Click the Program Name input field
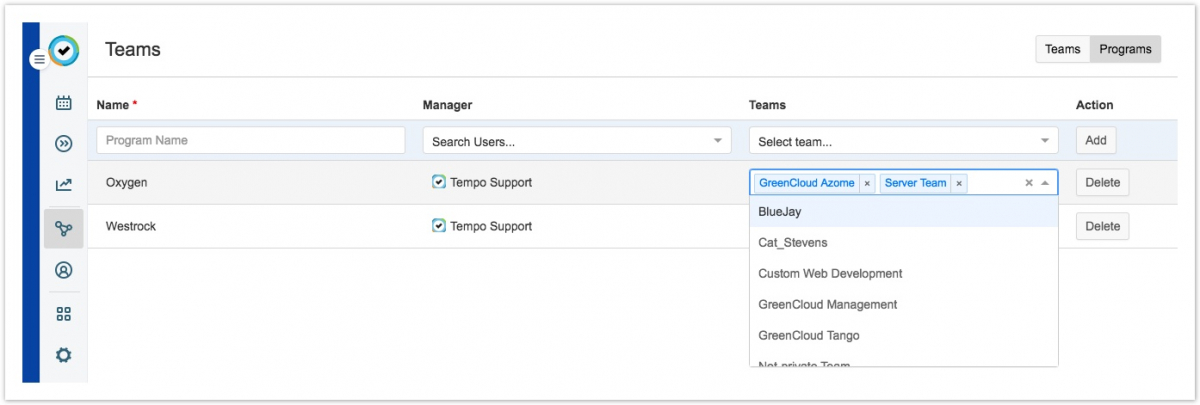The width and height of the screenshot is (1200, 405). pos(251,140)
